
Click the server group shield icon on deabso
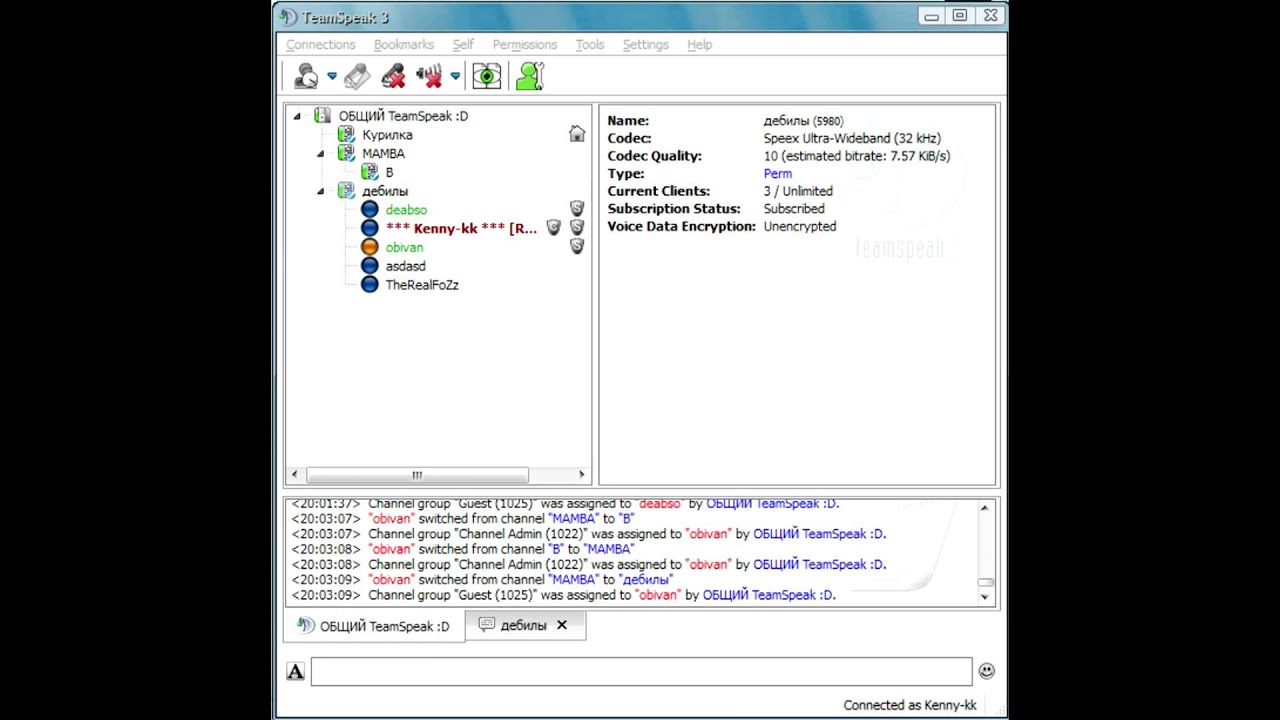click(577, 208)
